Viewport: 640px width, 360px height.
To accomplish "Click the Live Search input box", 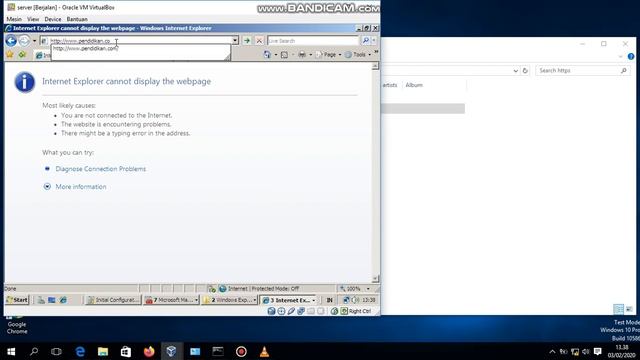I will coord(313,41).
